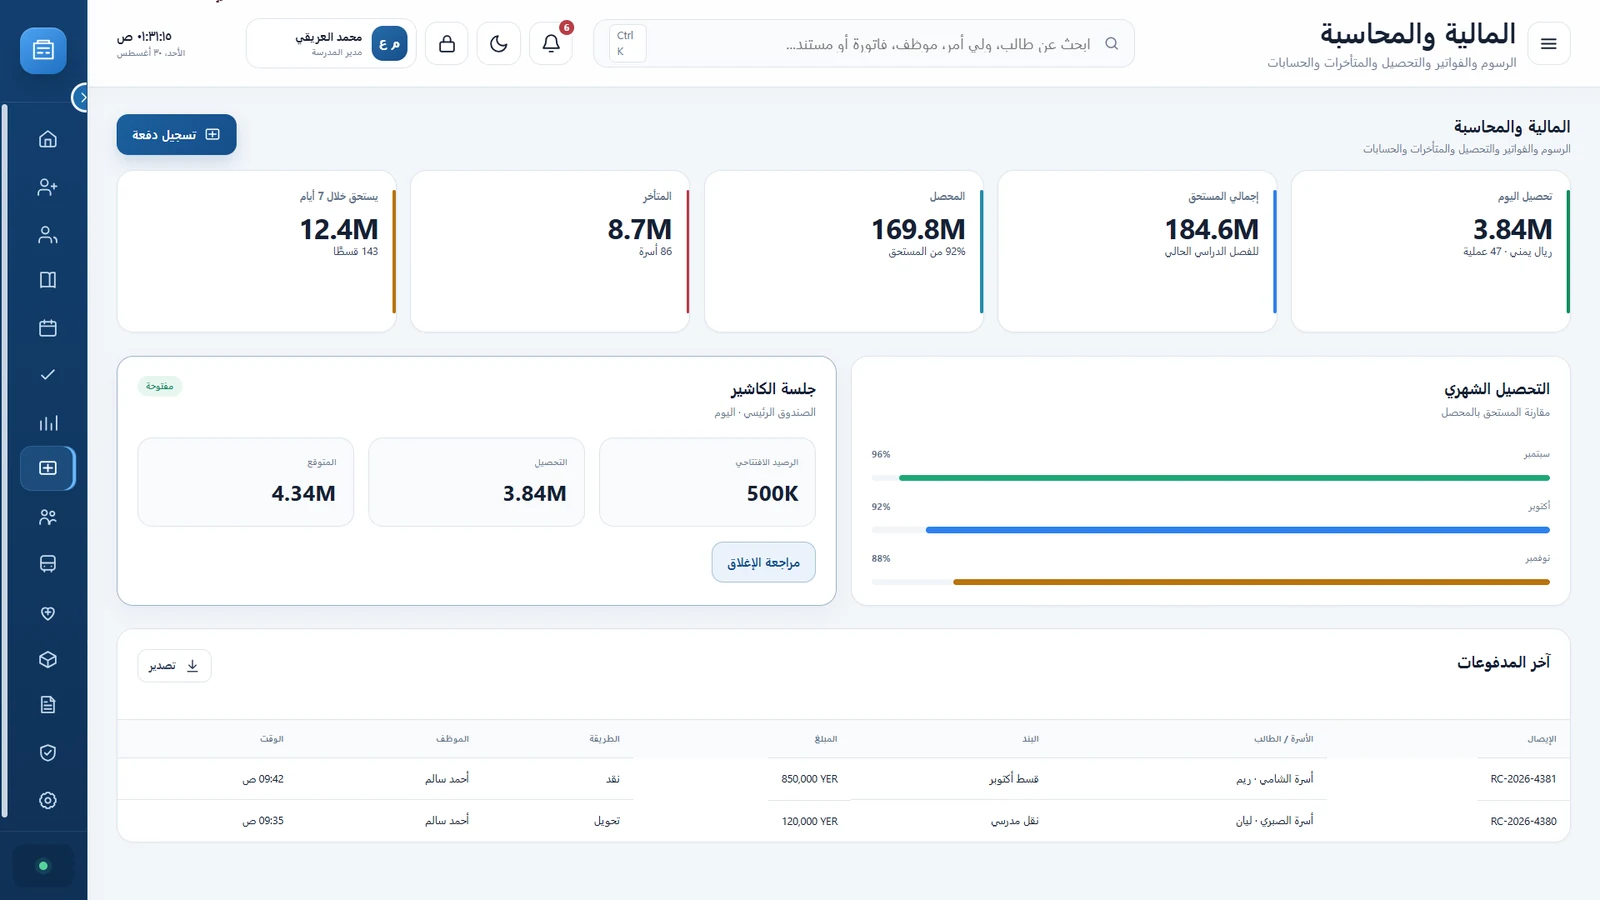Image resolution: width=1600 pixels, height=900 pixels.
Task: Open the box (cube) sidebar icon
Action: pyautogui.click(x=48, y=660)
